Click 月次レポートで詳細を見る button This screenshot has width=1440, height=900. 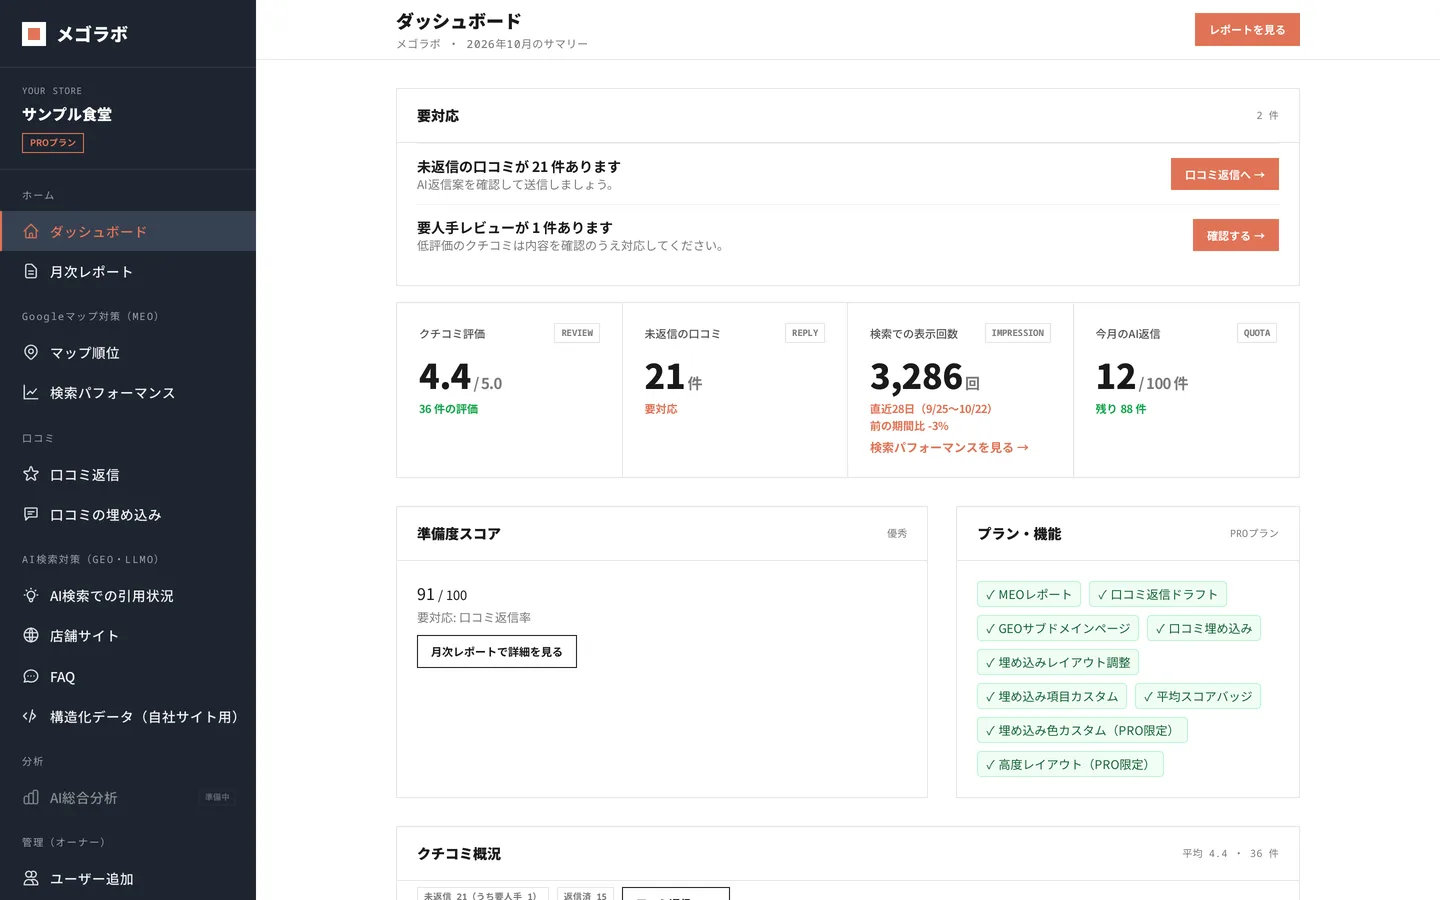click(x=497, y=651)
